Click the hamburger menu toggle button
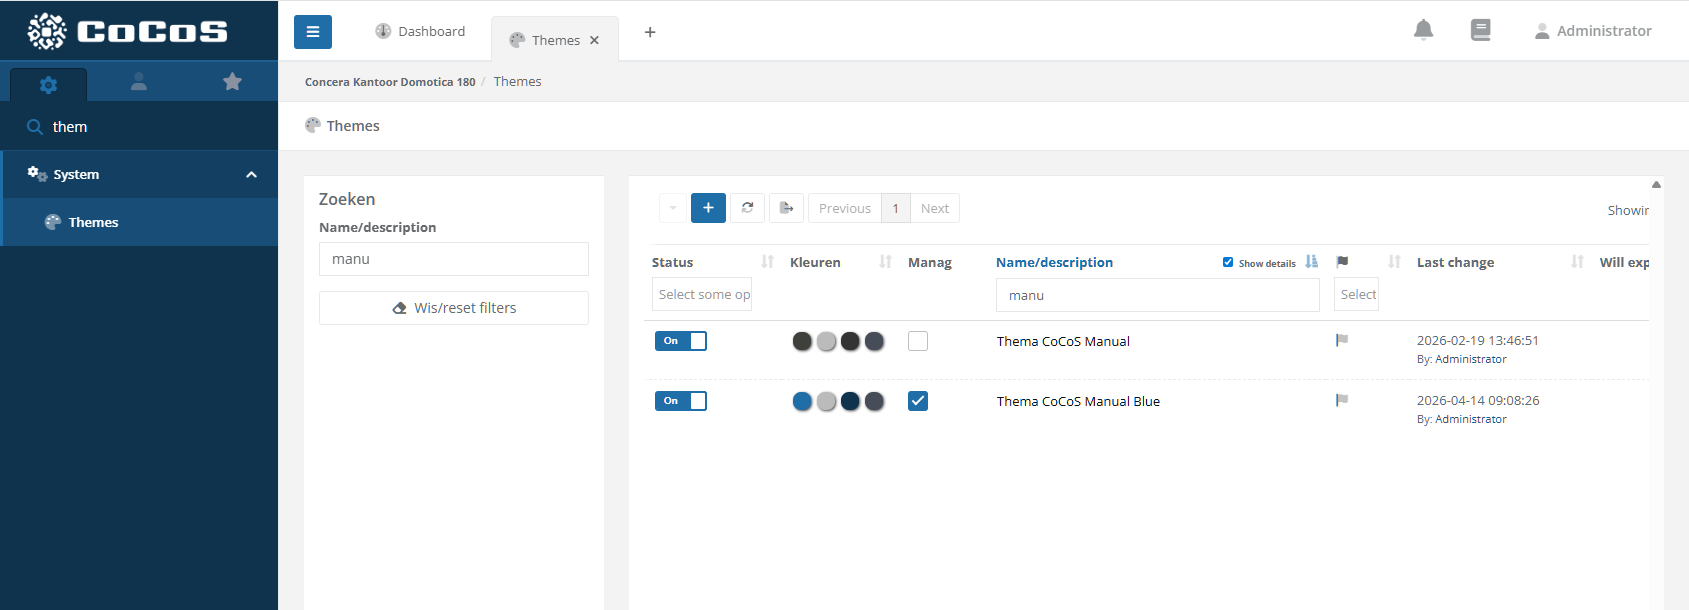 [312, 32]
